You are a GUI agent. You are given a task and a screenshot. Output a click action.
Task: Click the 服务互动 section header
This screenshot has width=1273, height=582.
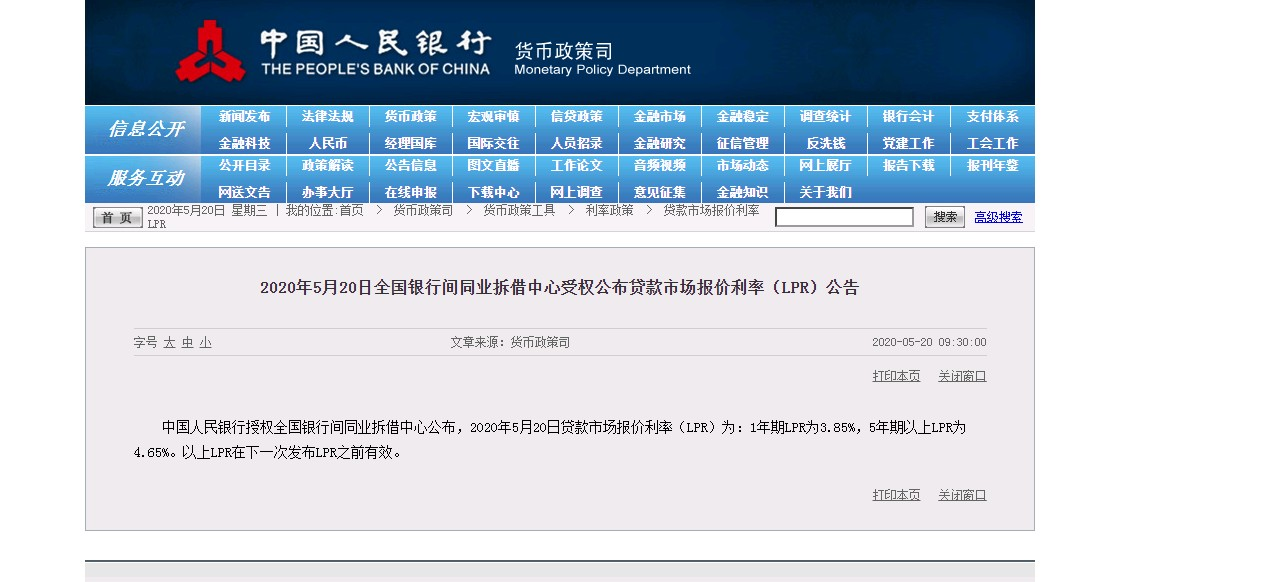145,178
